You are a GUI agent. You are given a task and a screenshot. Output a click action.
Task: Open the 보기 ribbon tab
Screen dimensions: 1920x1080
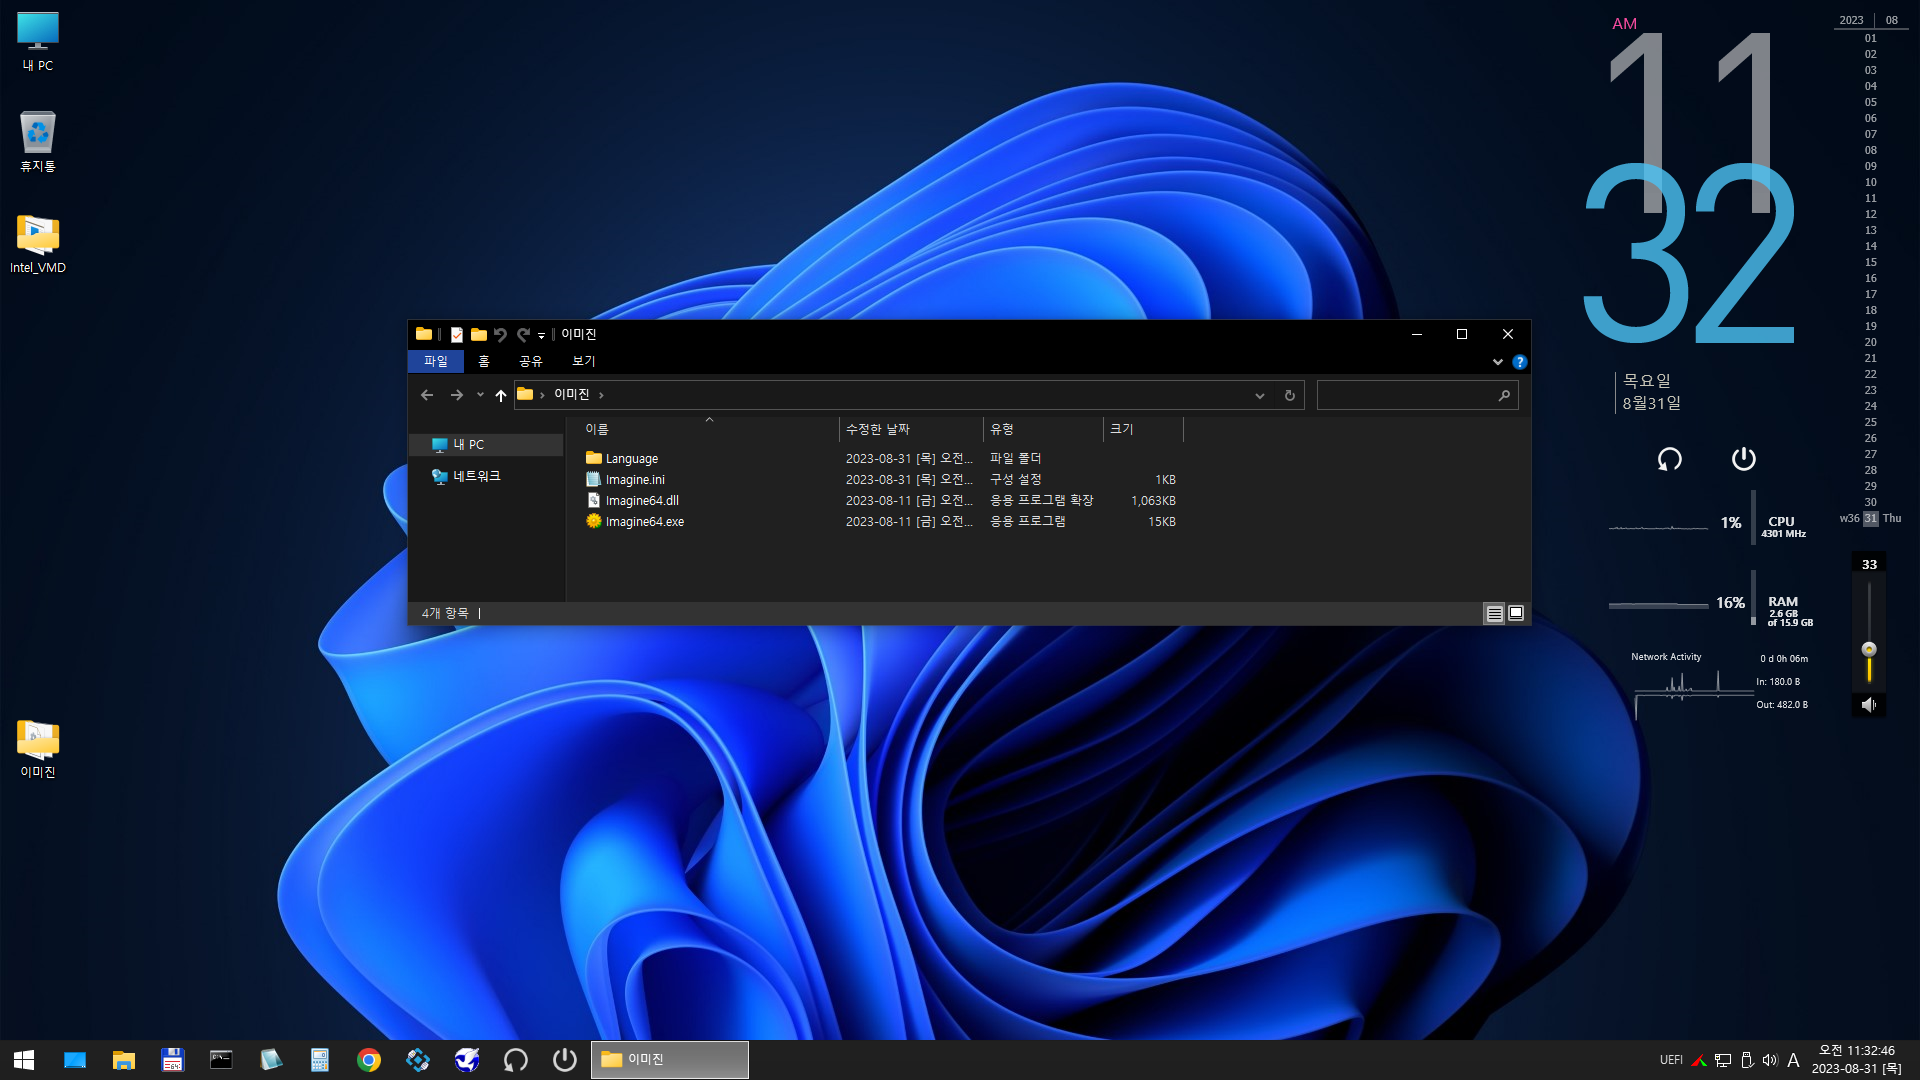pyautogui.click(x=584, y=361)
